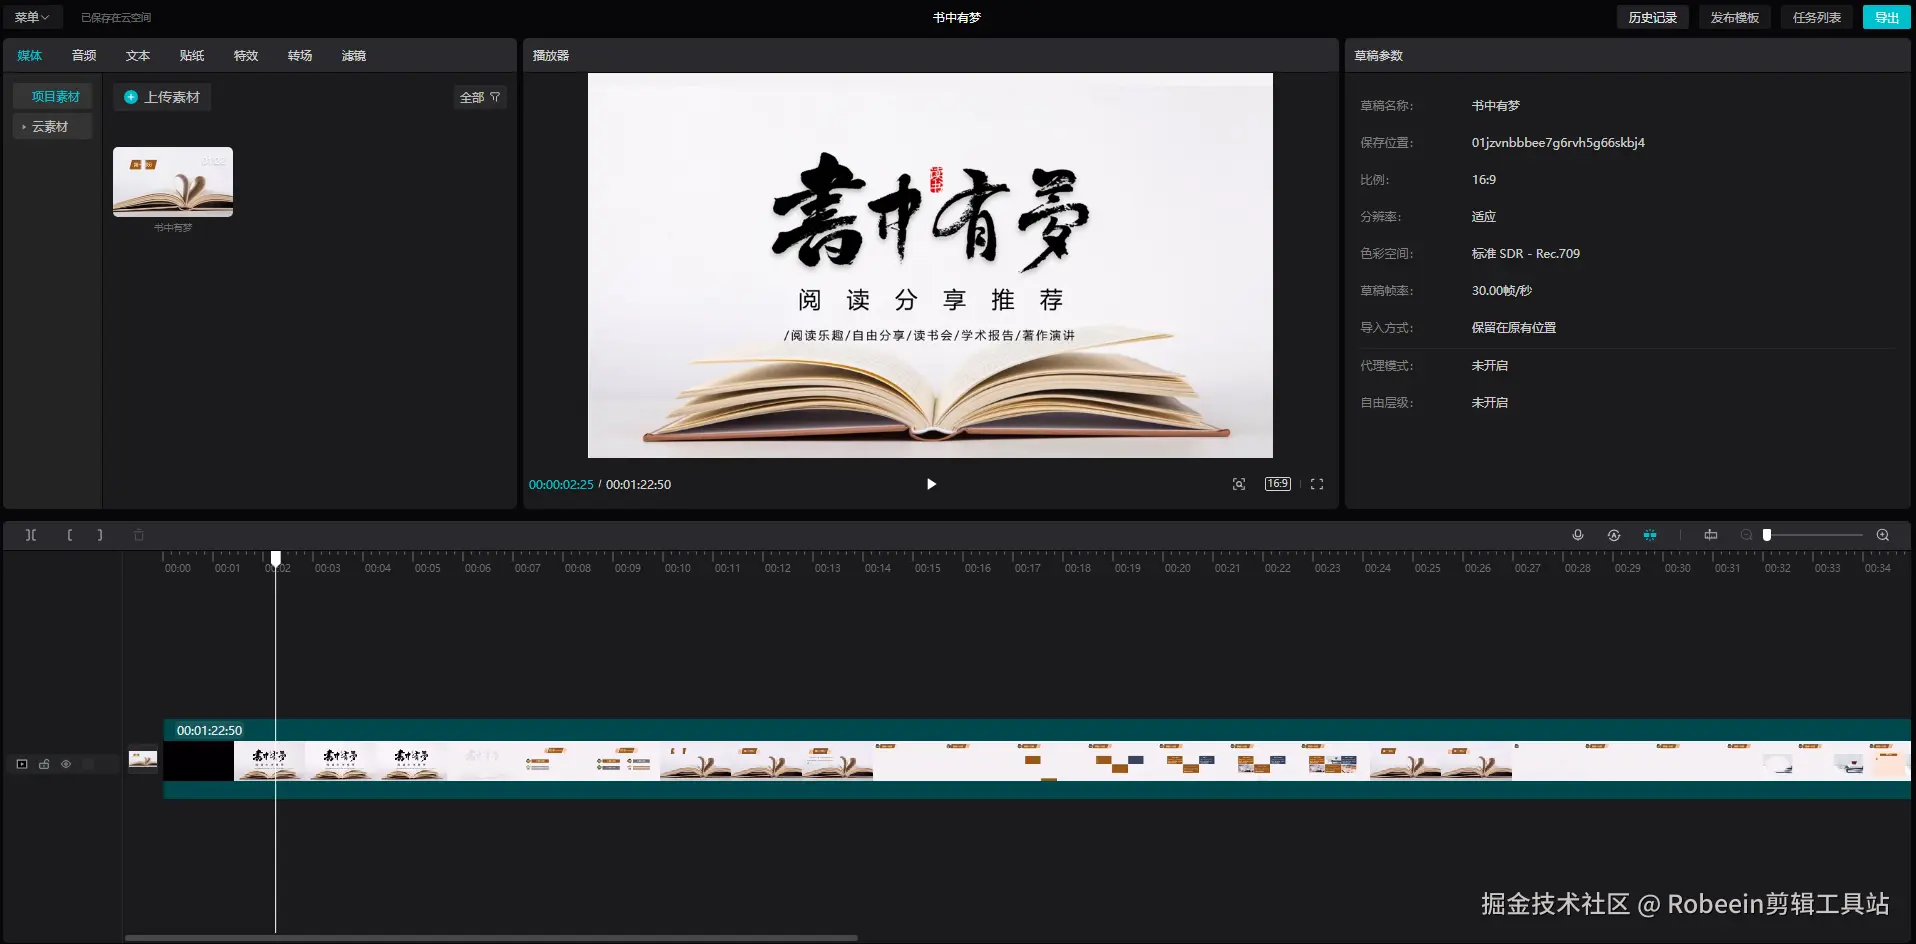
Task: Open the 菜单 dropdown menu
Action: 32,17
